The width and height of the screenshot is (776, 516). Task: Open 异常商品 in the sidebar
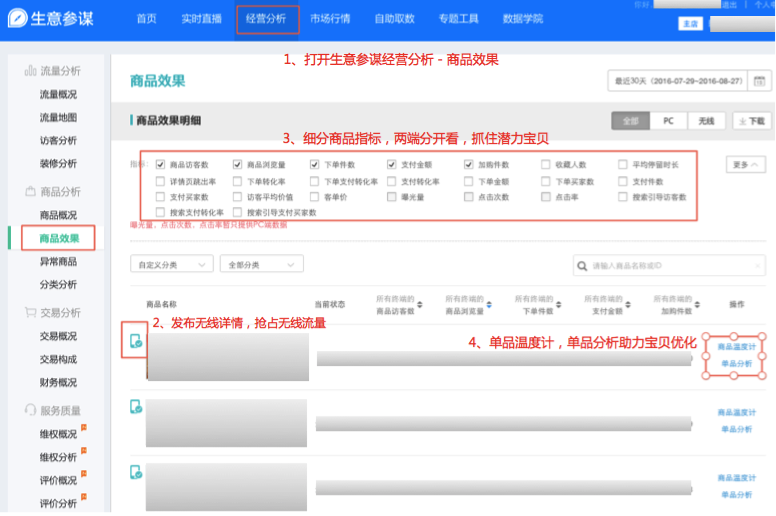tap(58, 262)
